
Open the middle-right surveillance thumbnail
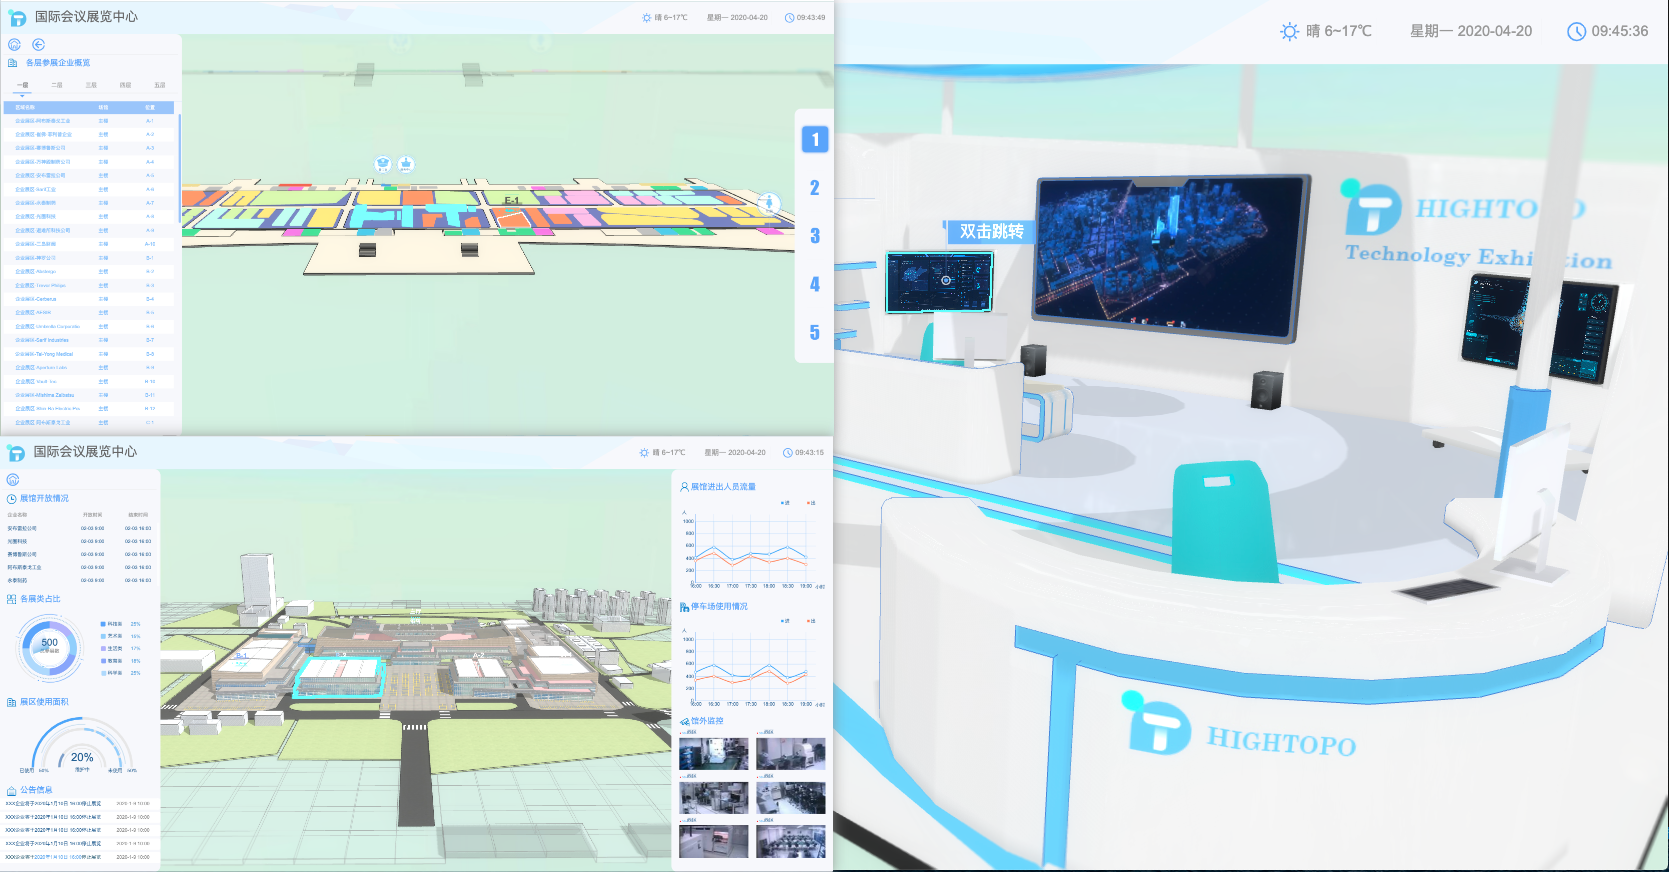[x=791, y=797]
